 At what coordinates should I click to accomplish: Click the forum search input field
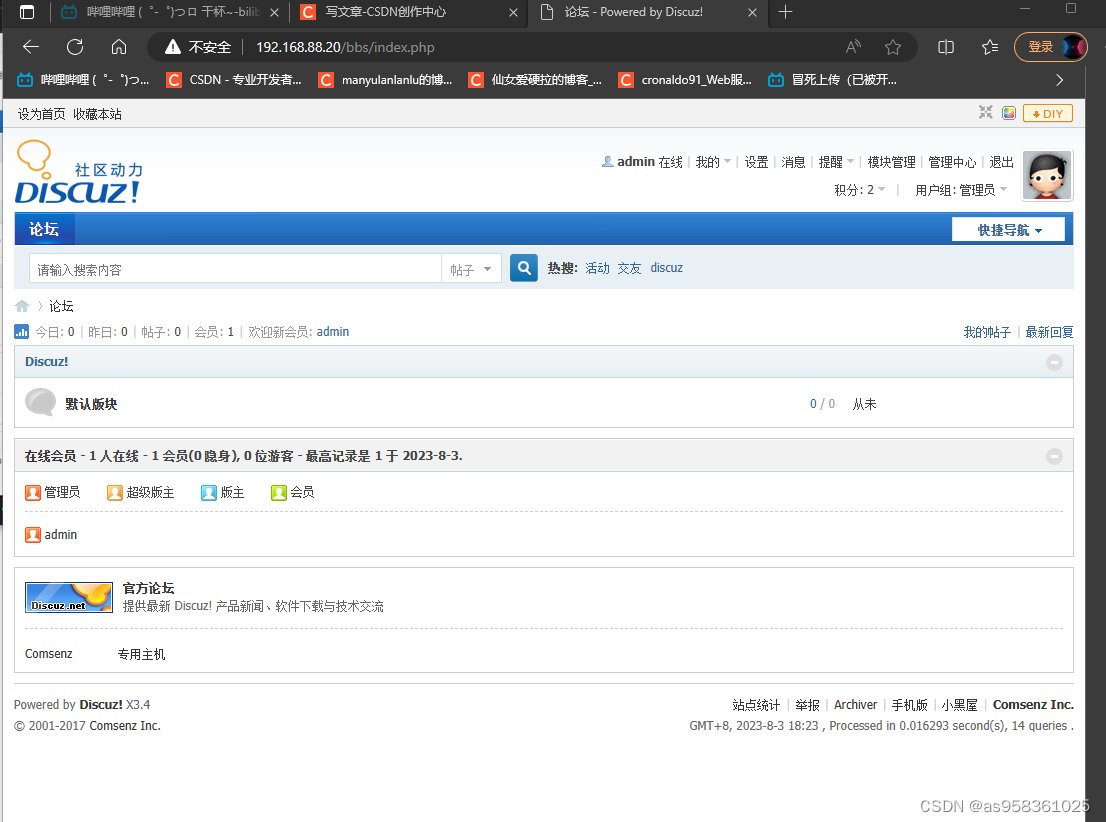coord(236,270)
